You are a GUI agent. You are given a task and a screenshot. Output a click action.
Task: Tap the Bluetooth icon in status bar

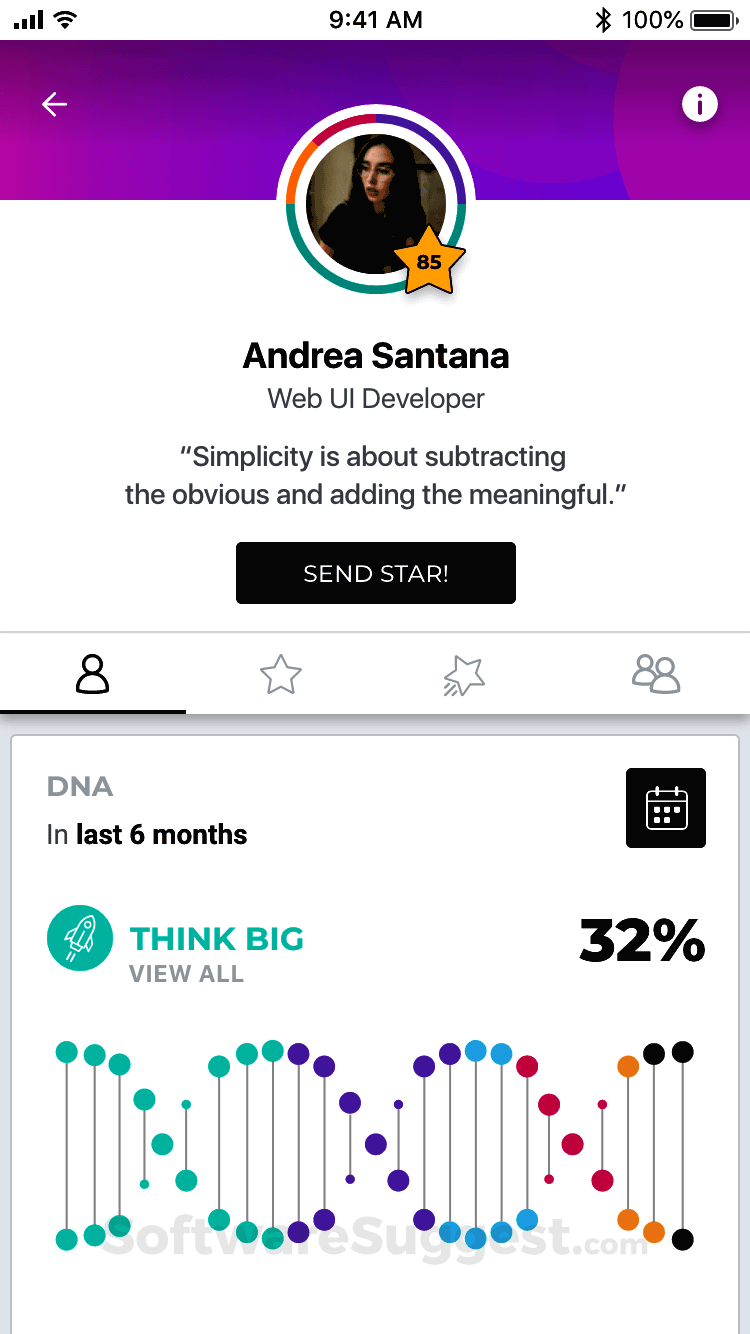[x=603, y=20]
